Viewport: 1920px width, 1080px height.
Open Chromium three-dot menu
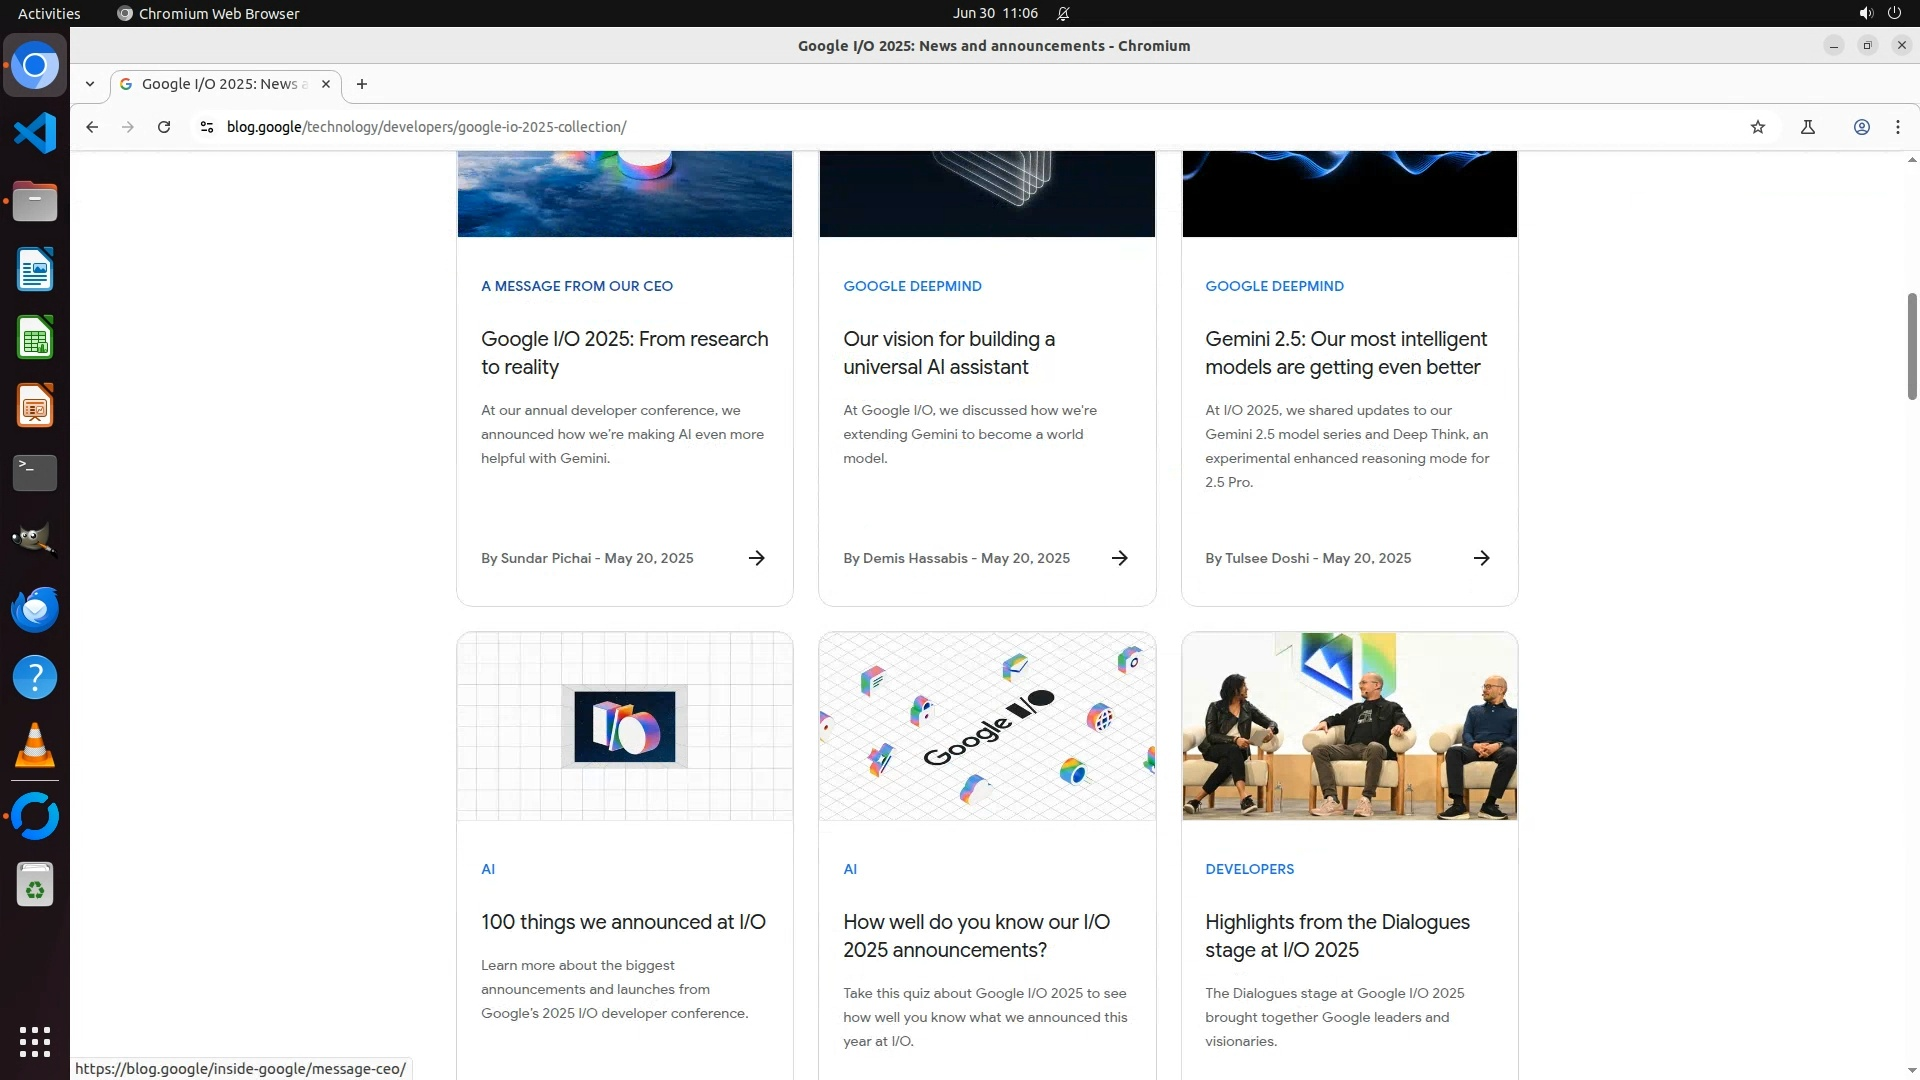1897,127
